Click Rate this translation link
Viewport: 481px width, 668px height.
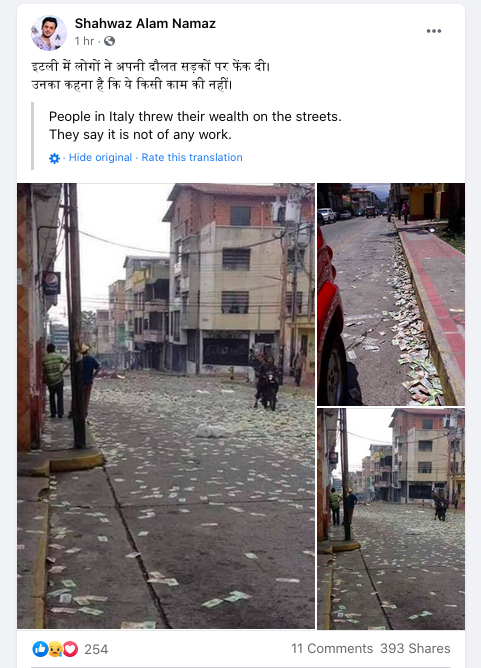click(192, 157)
